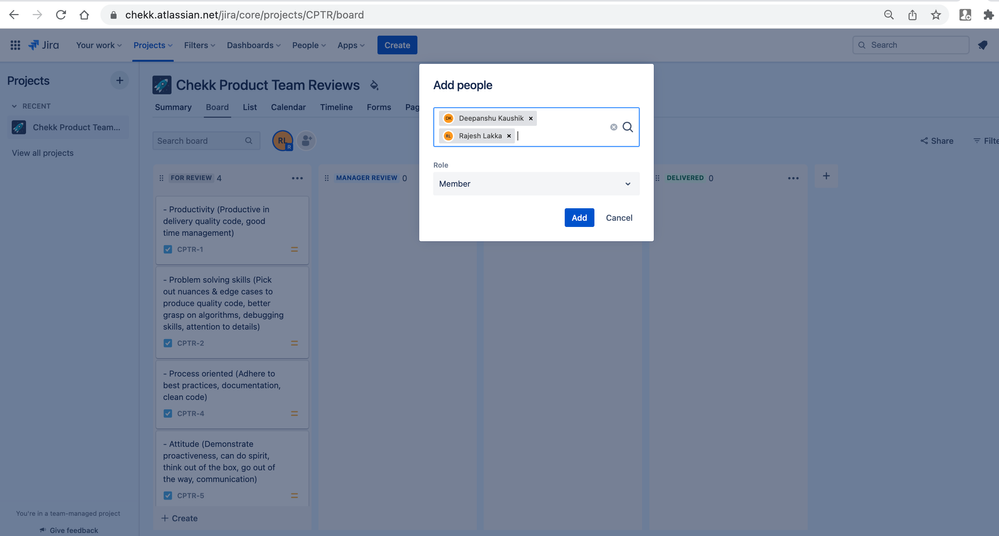
Task: Click the Jira logo
Action: [43, 45]
